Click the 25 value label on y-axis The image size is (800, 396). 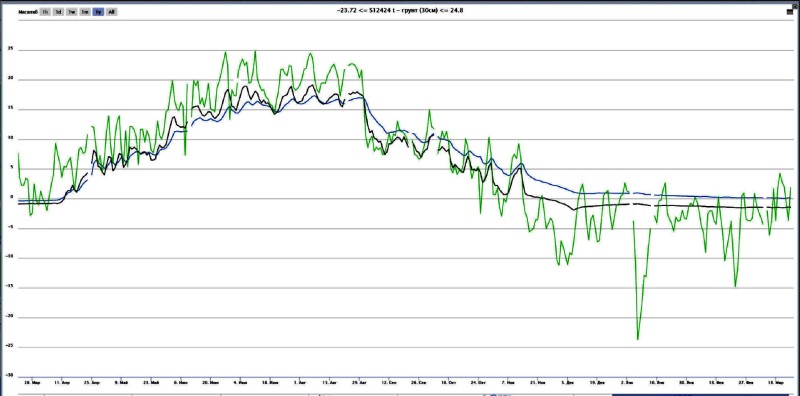tap(10, 50)
